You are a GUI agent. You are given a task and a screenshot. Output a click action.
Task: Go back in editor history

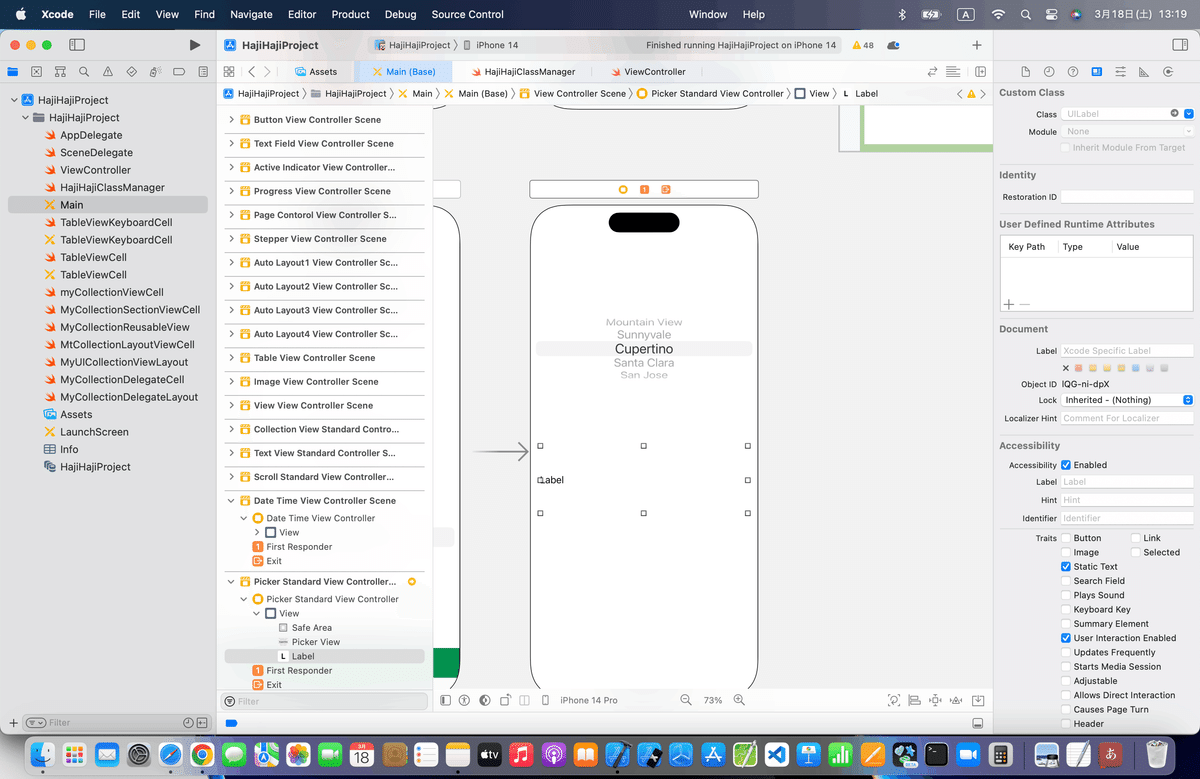[x=251, y=72]
